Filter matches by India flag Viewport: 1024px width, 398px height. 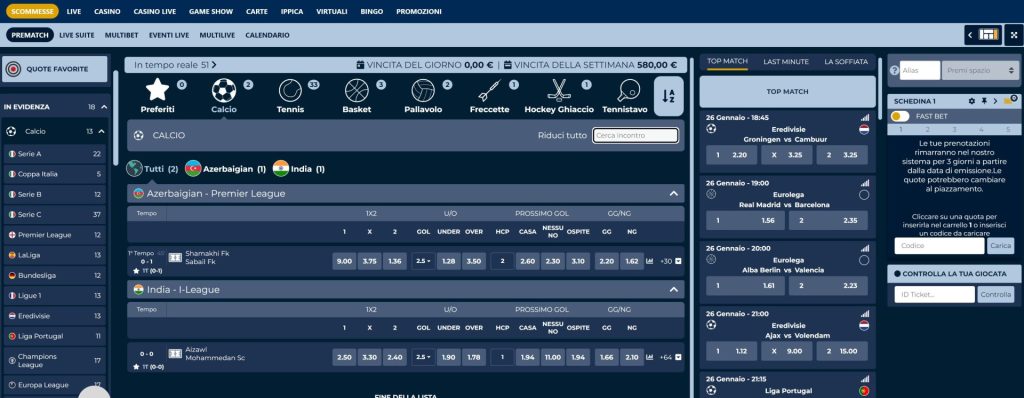click(281, 169)
